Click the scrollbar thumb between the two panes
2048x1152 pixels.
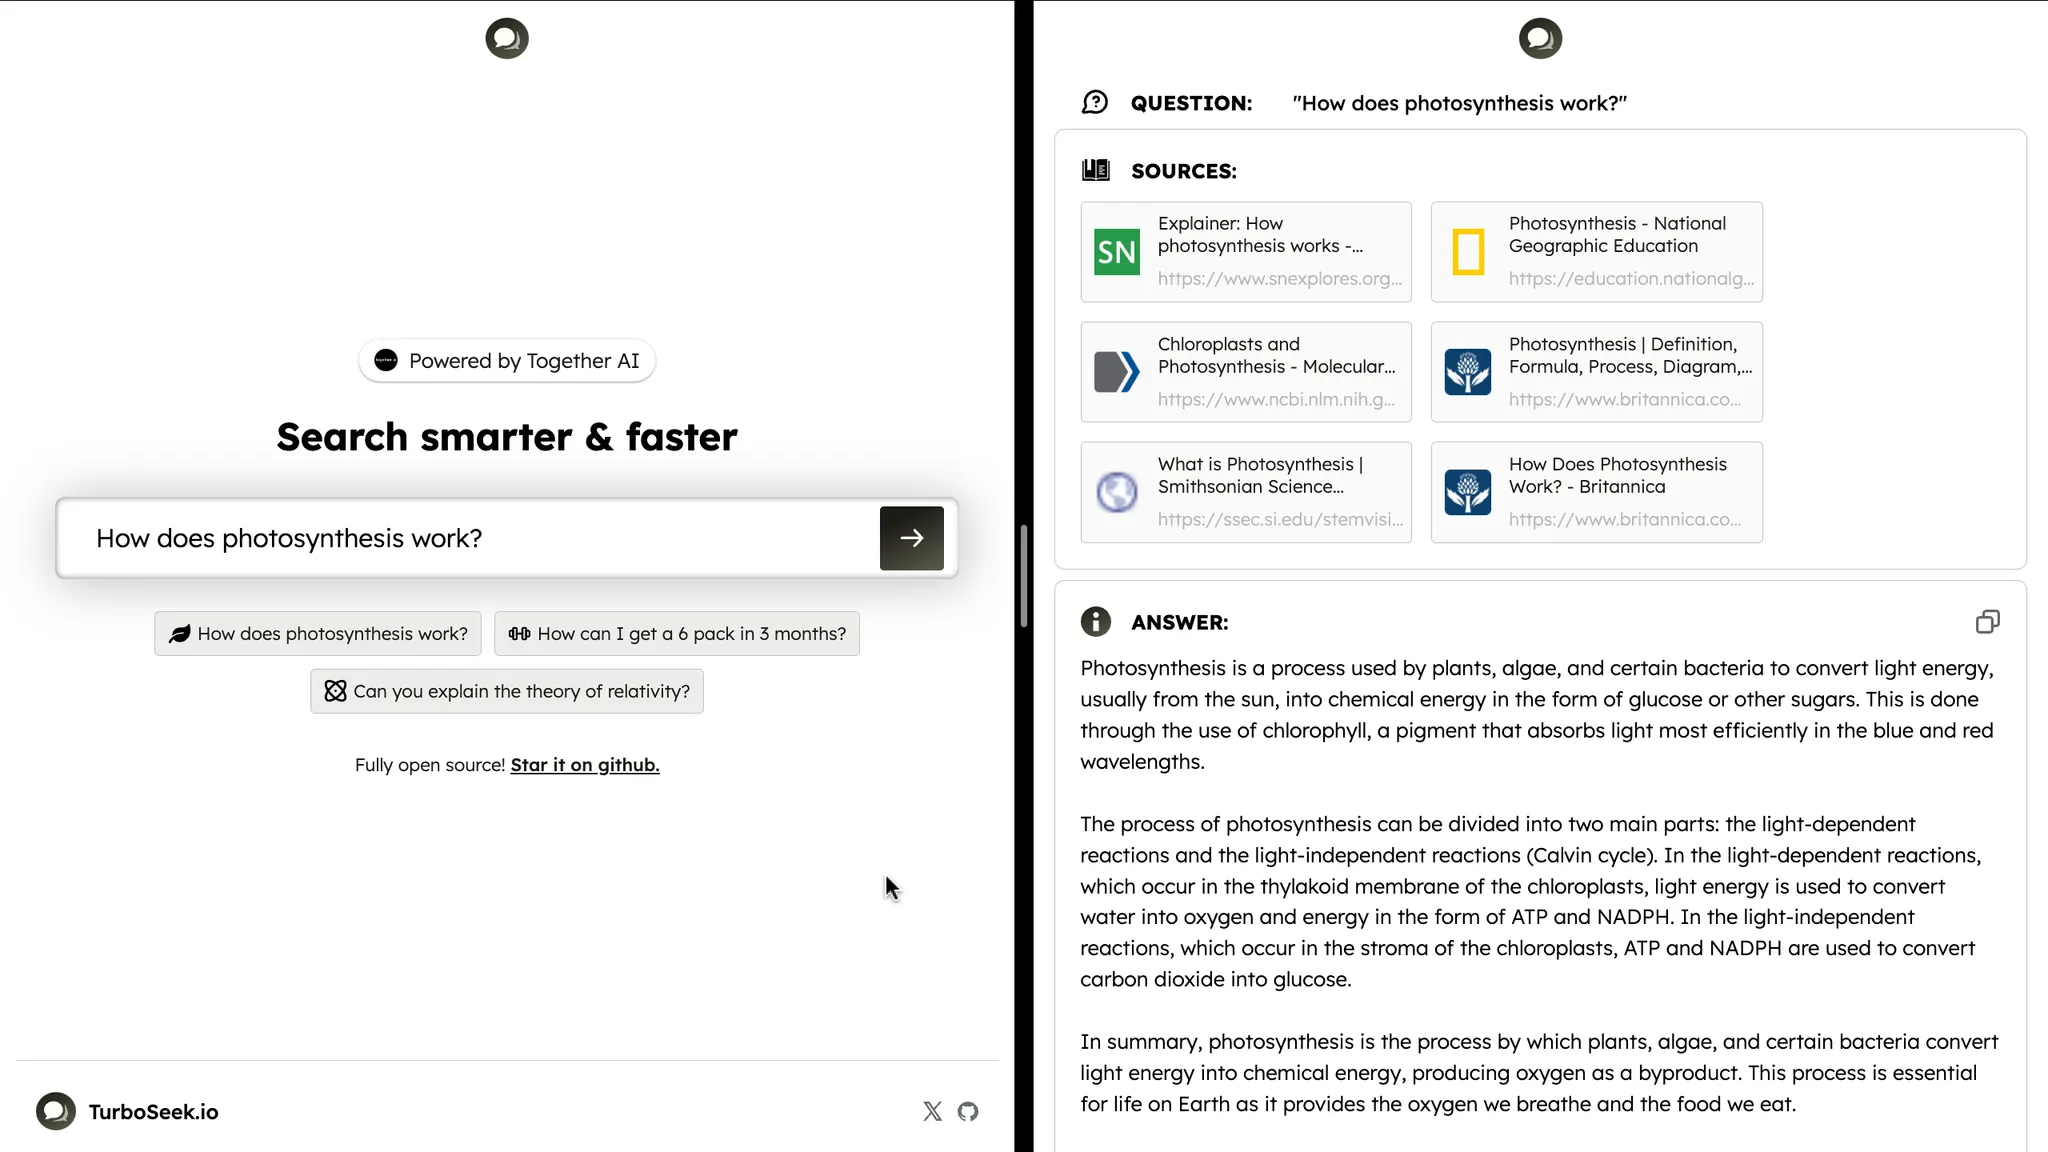pyautogui.click(x=1023, y=576)
